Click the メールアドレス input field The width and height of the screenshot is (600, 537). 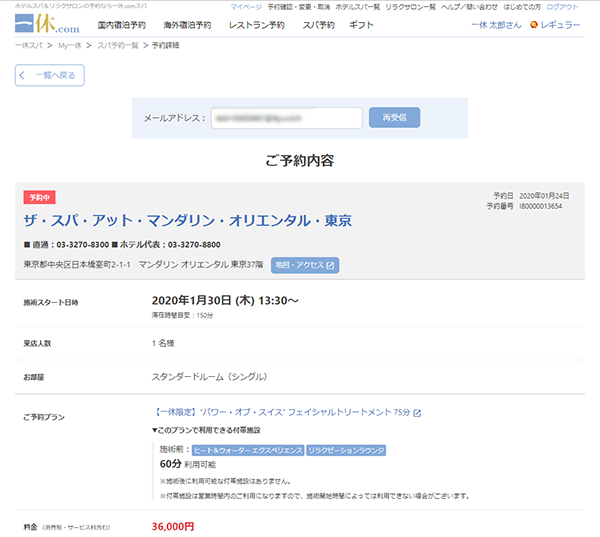(287, 118)
